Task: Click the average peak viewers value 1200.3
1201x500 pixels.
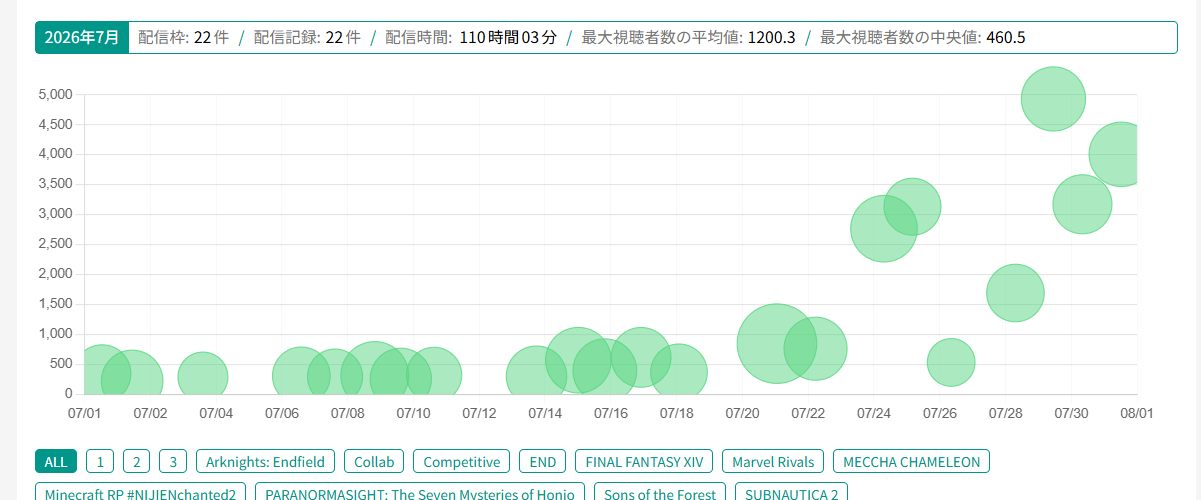Action: (x=772, y=38)
